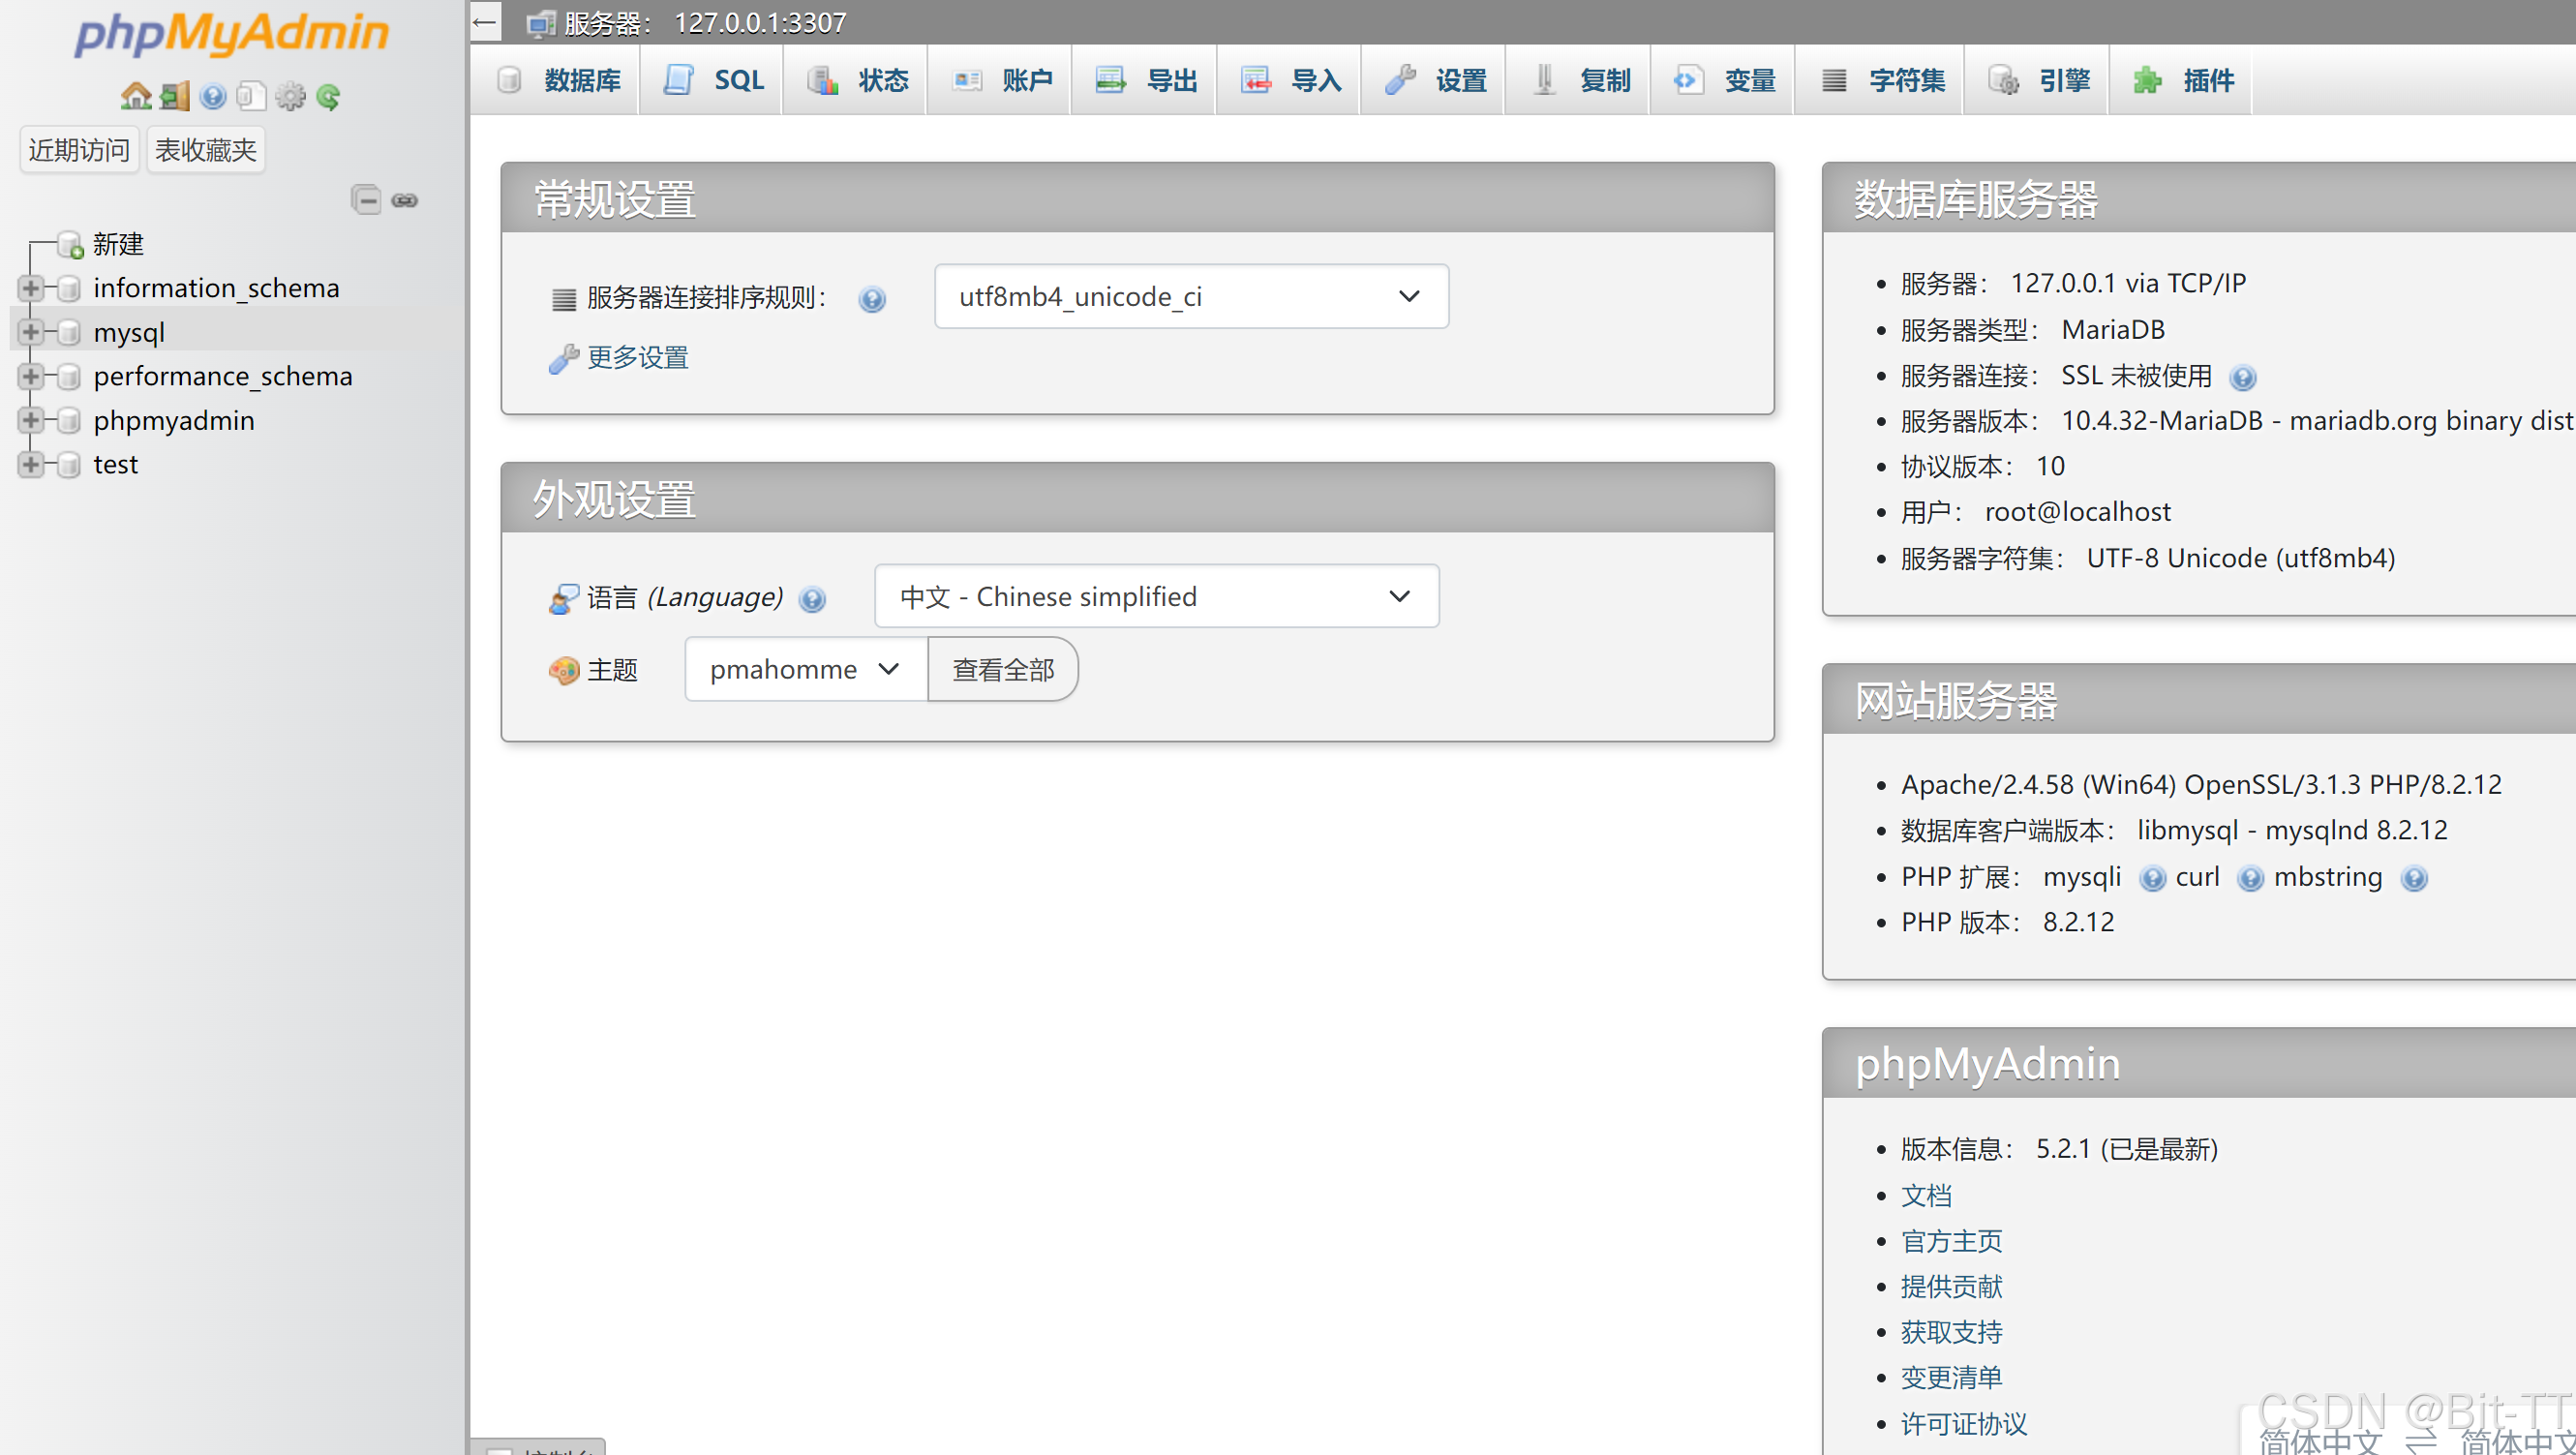The width and height of the screenshot is (2576, 1455).
Task: Click help icon beside connection collation label
Action: [x=872, y=299]
